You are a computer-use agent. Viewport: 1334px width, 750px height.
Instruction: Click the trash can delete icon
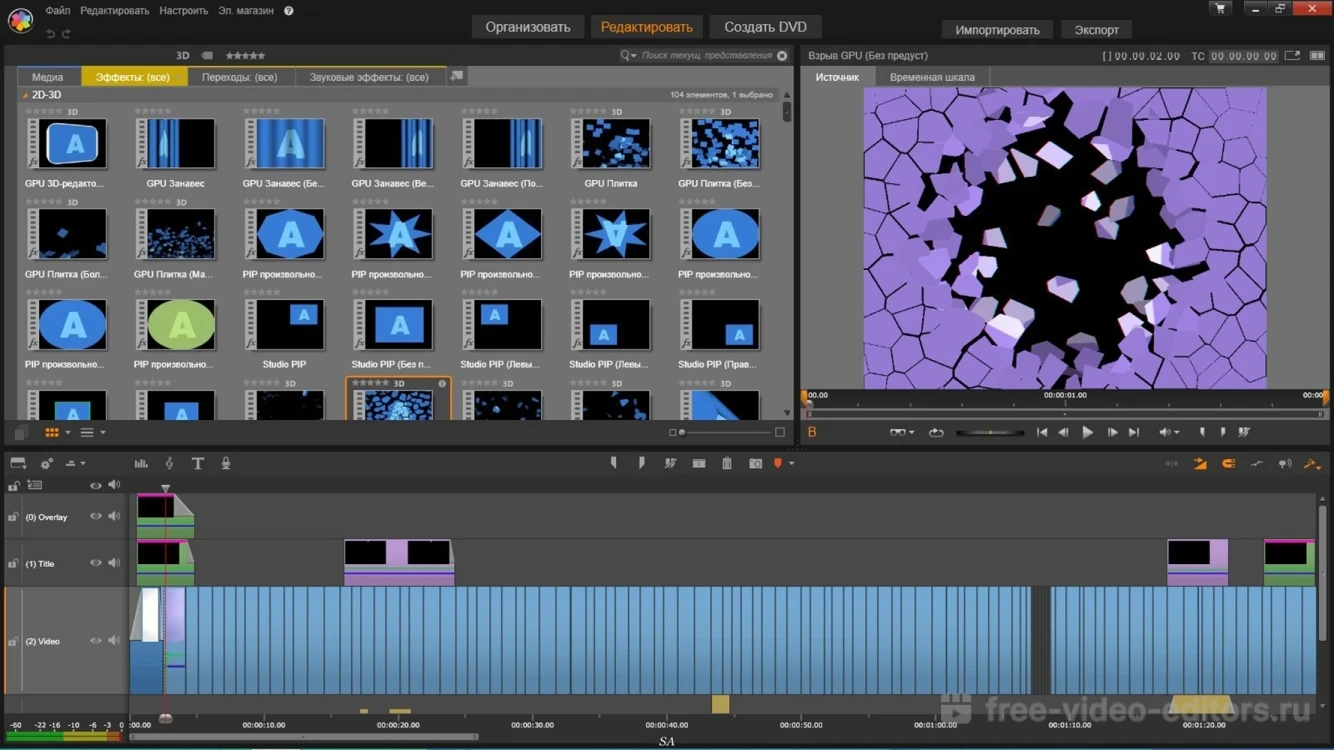point(727,464)
